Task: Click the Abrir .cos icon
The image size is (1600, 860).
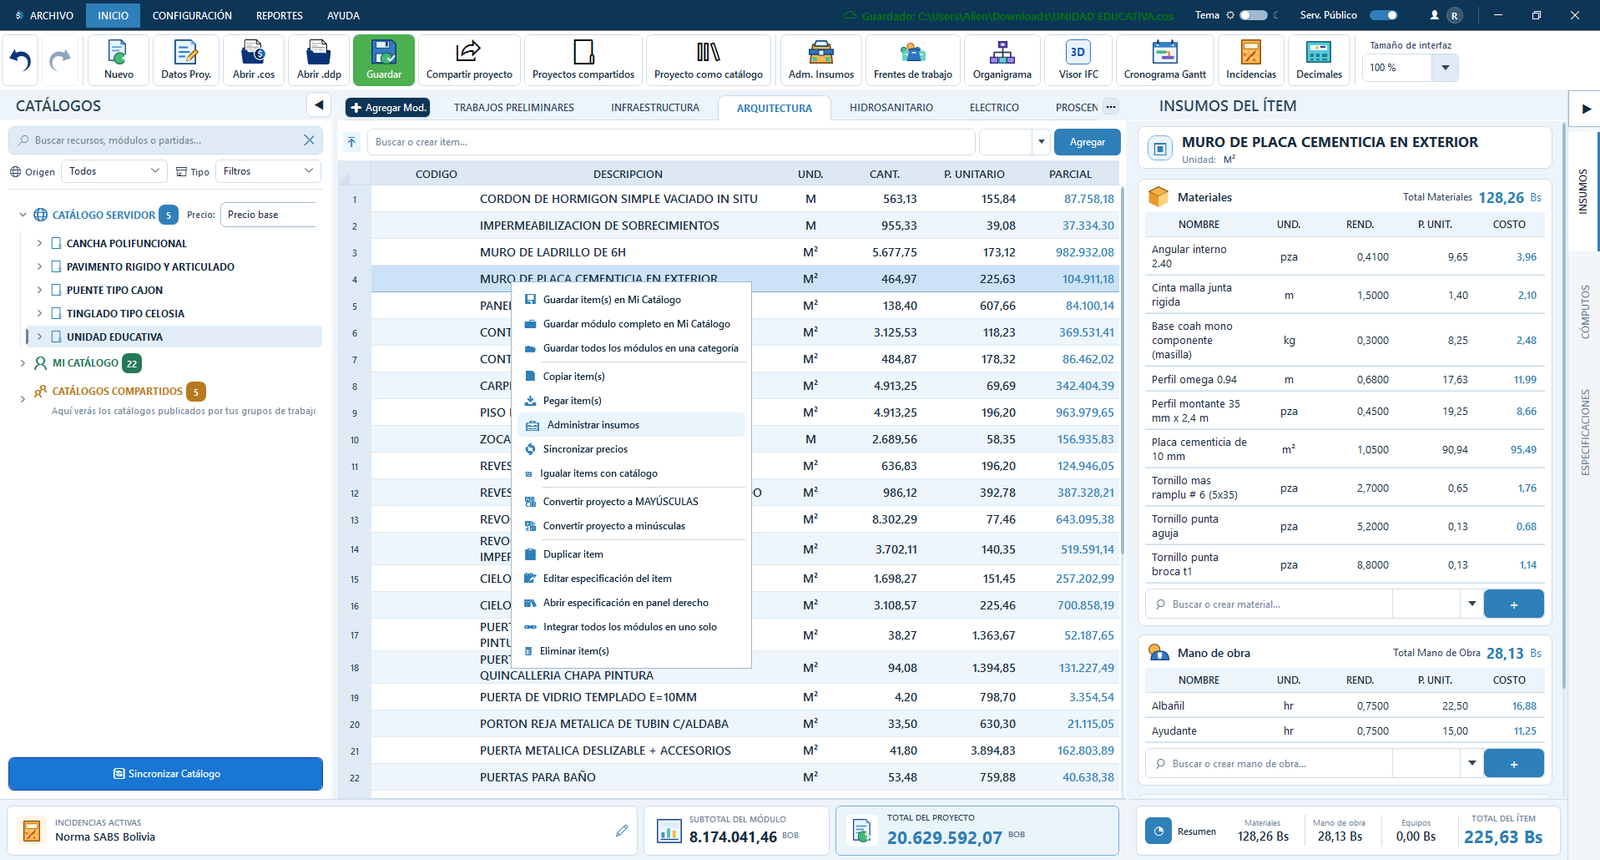Action: click(x=253, y=60)
